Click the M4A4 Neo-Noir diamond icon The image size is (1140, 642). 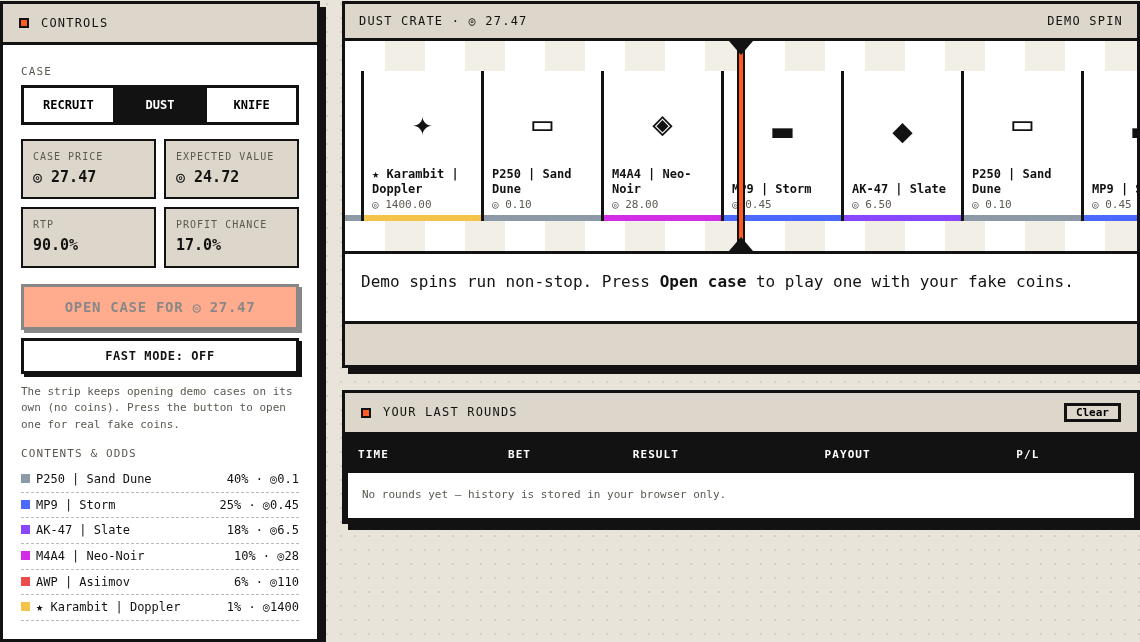tap(662, 126)
